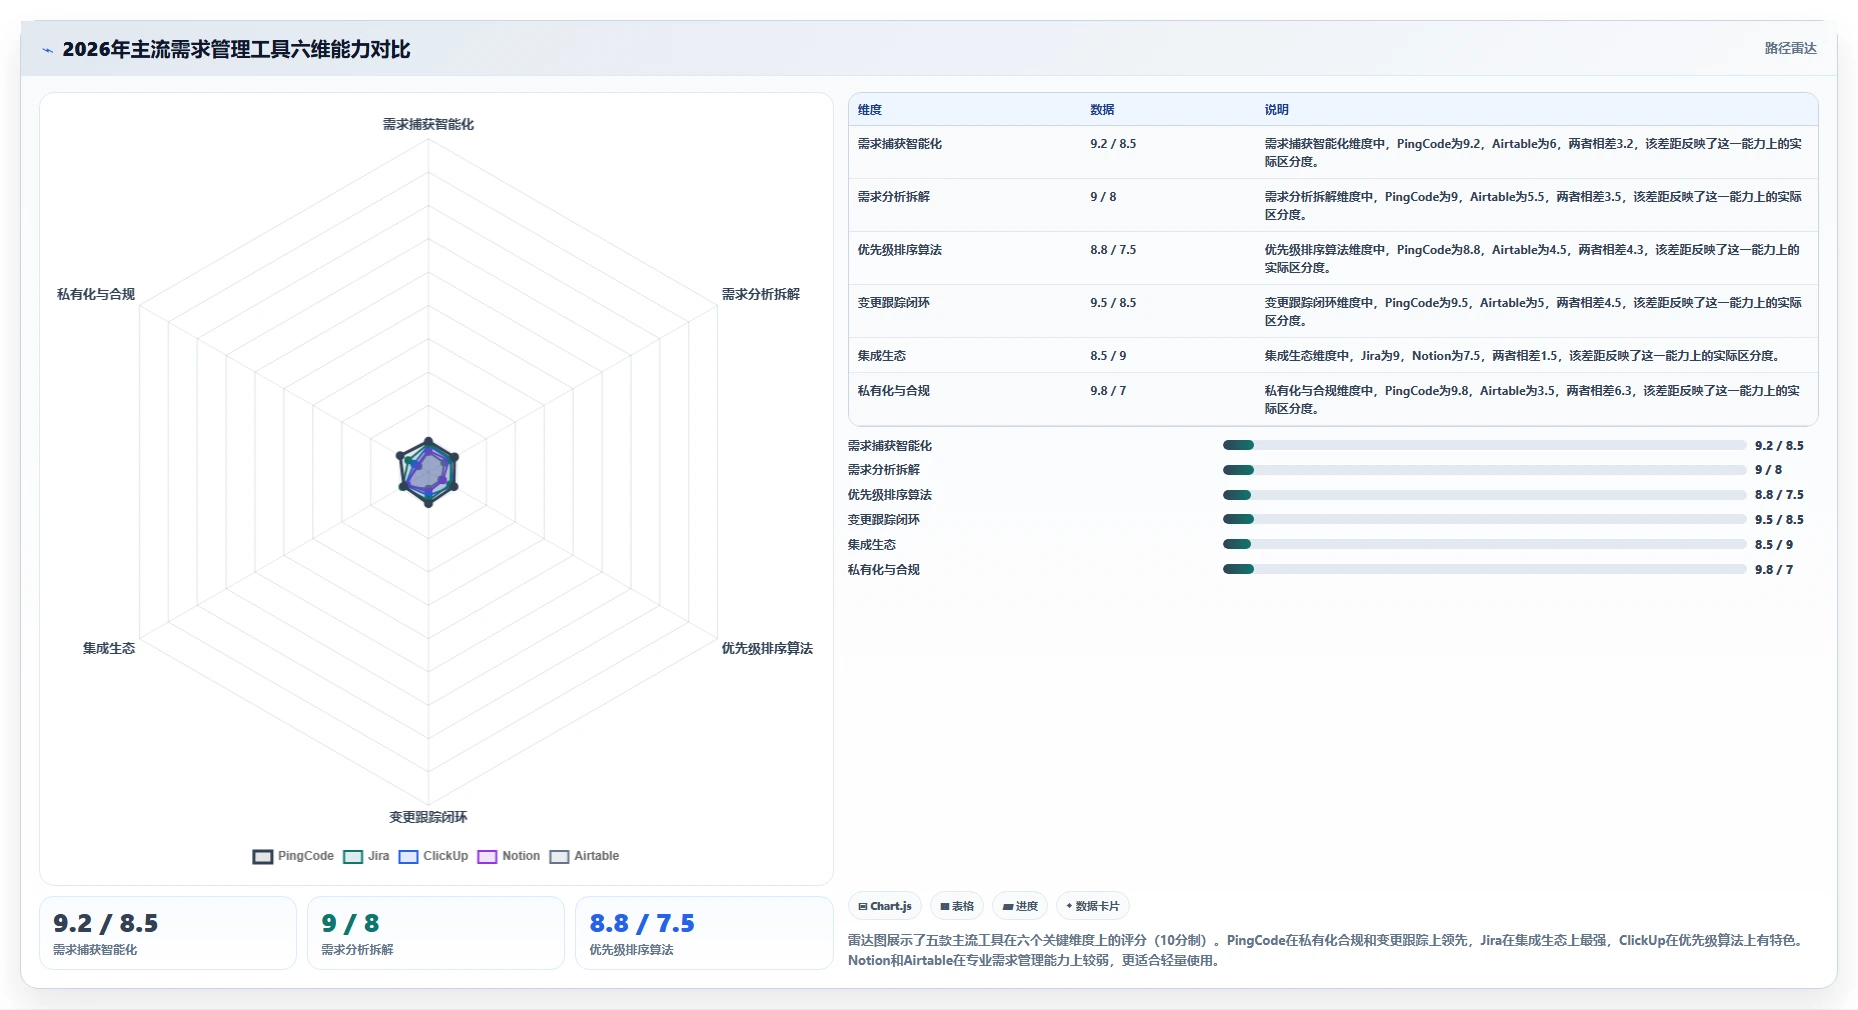
Task: Click the 需求捕获智能化 progress bar
Action: (1484, 445)
